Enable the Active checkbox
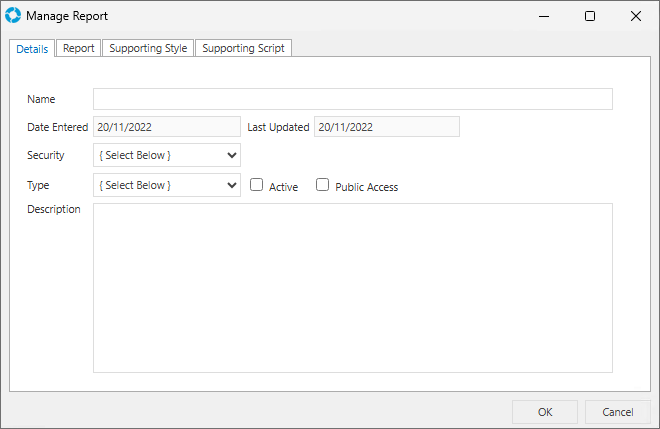The image size is (660, 429). (x=257, y=185)
